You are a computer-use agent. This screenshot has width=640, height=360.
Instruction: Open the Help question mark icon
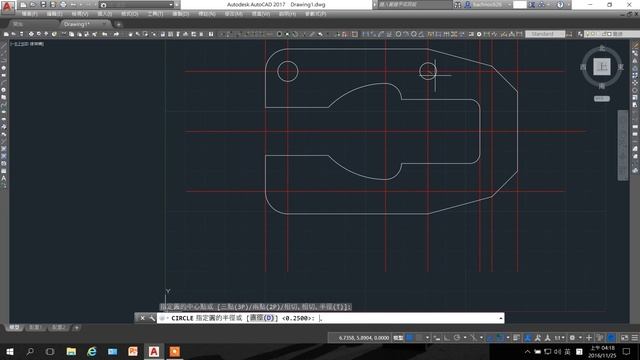560,4
